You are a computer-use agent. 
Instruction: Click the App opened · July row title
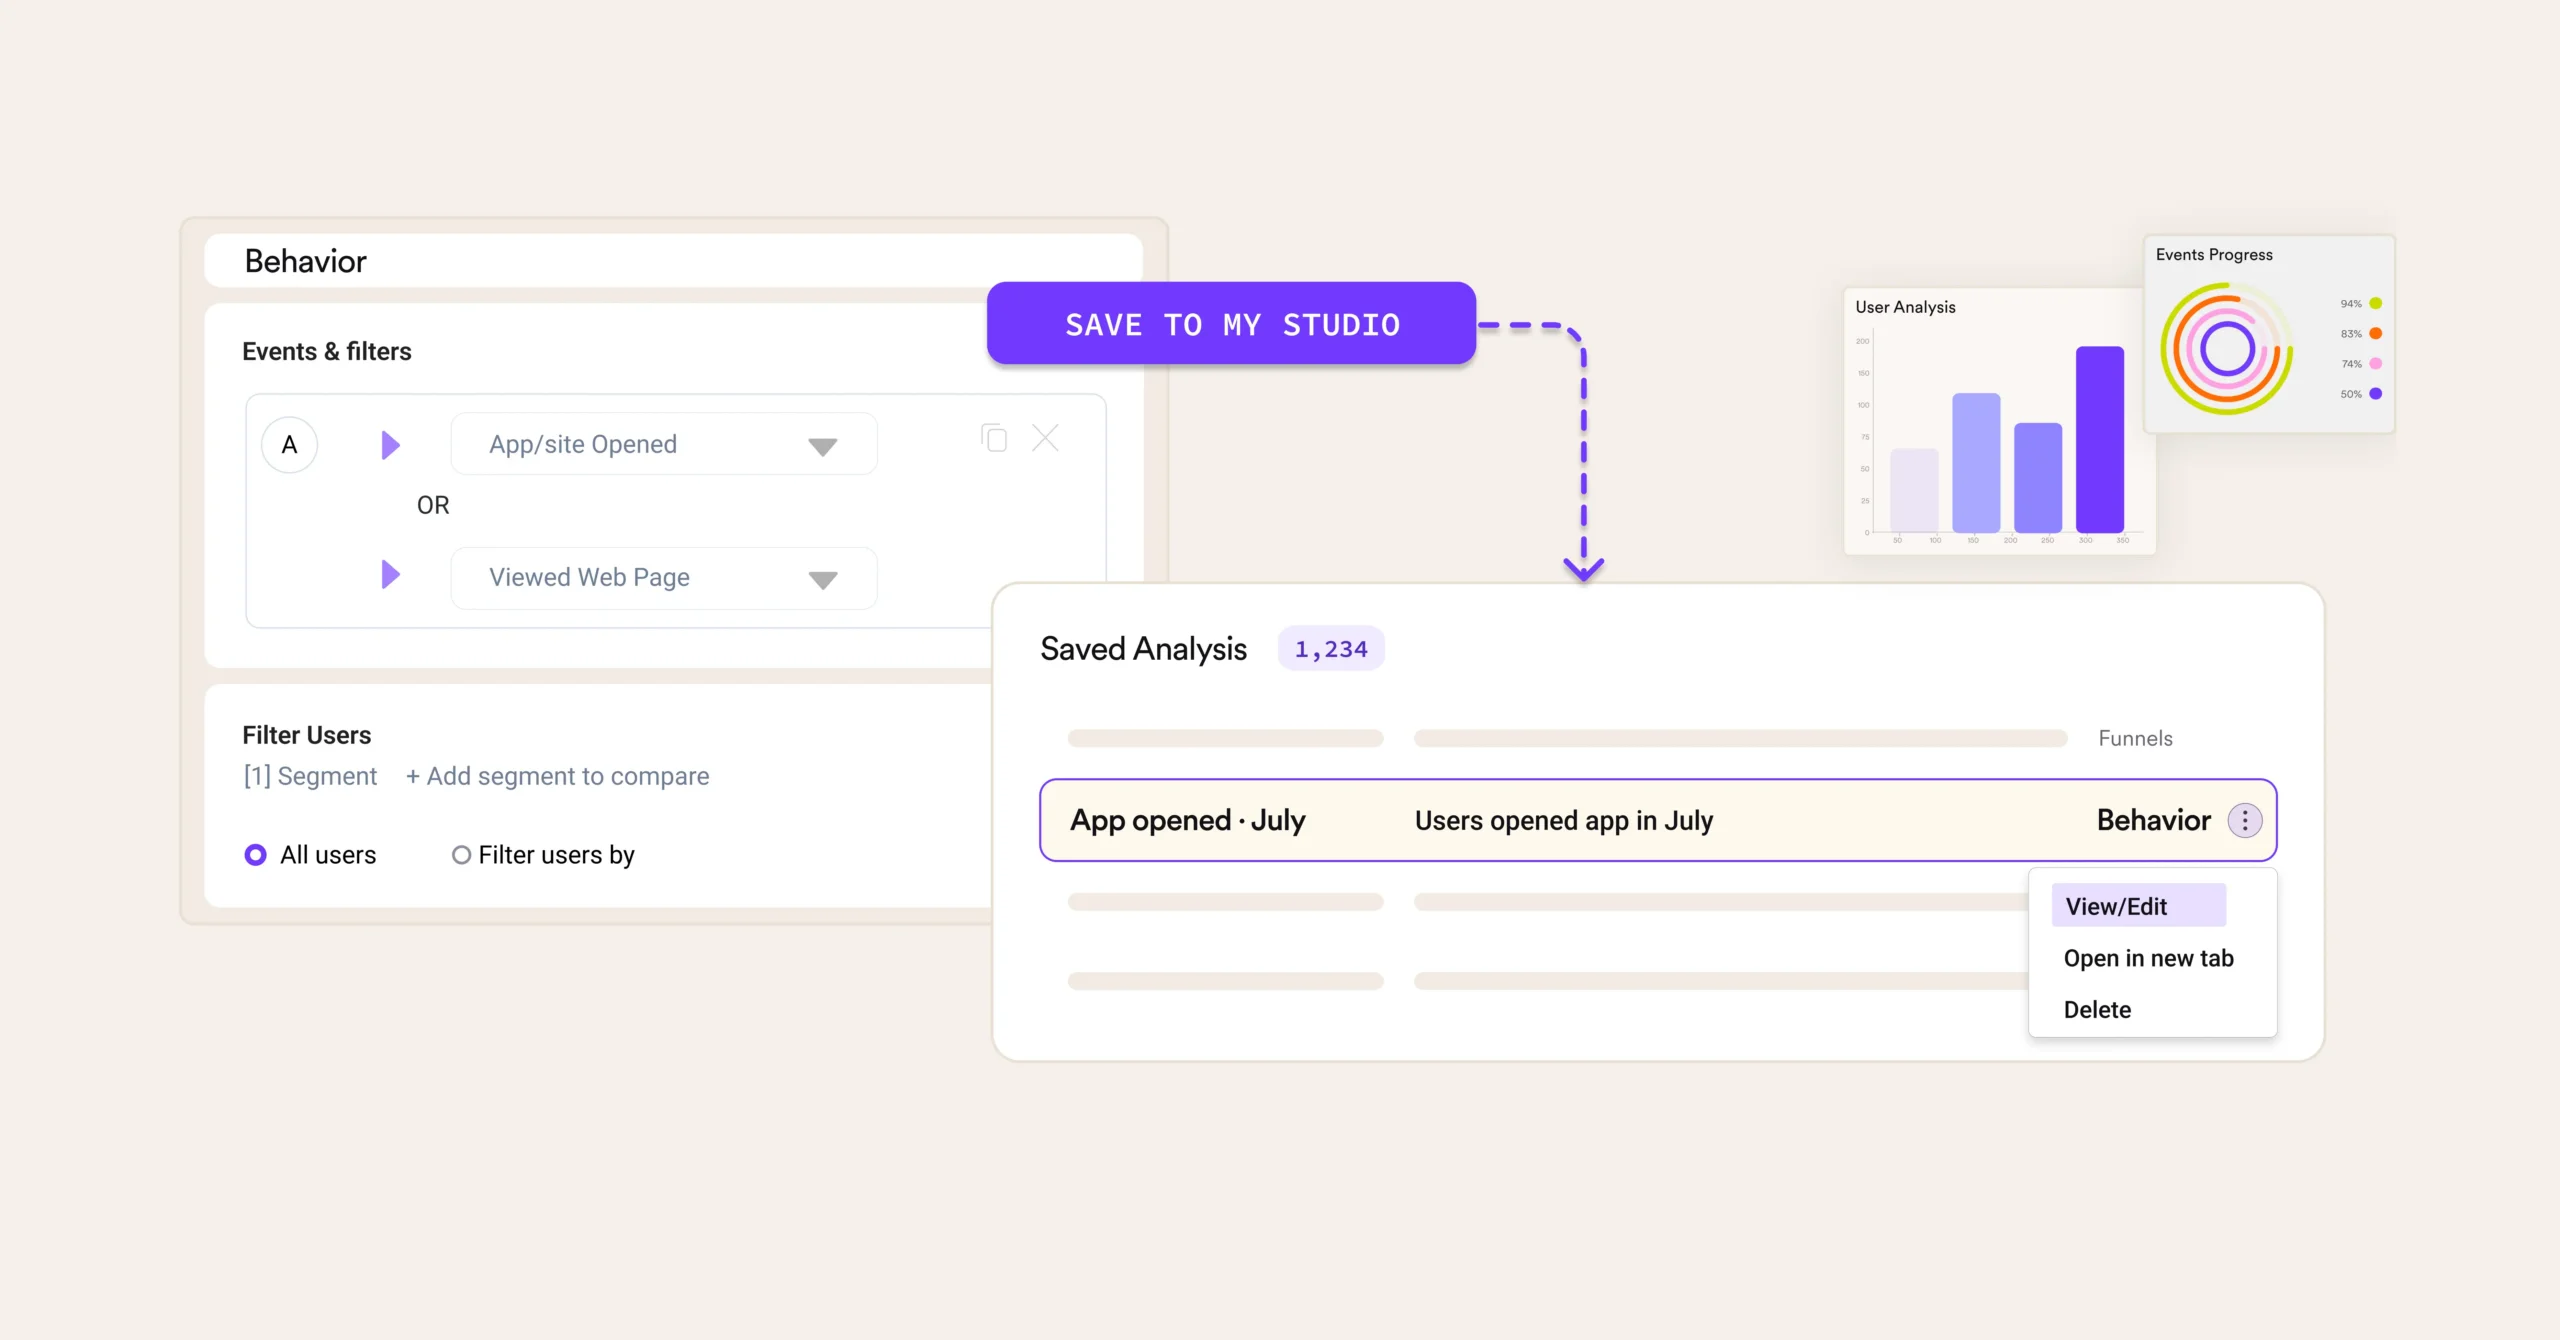click(x=1188, y=821)
